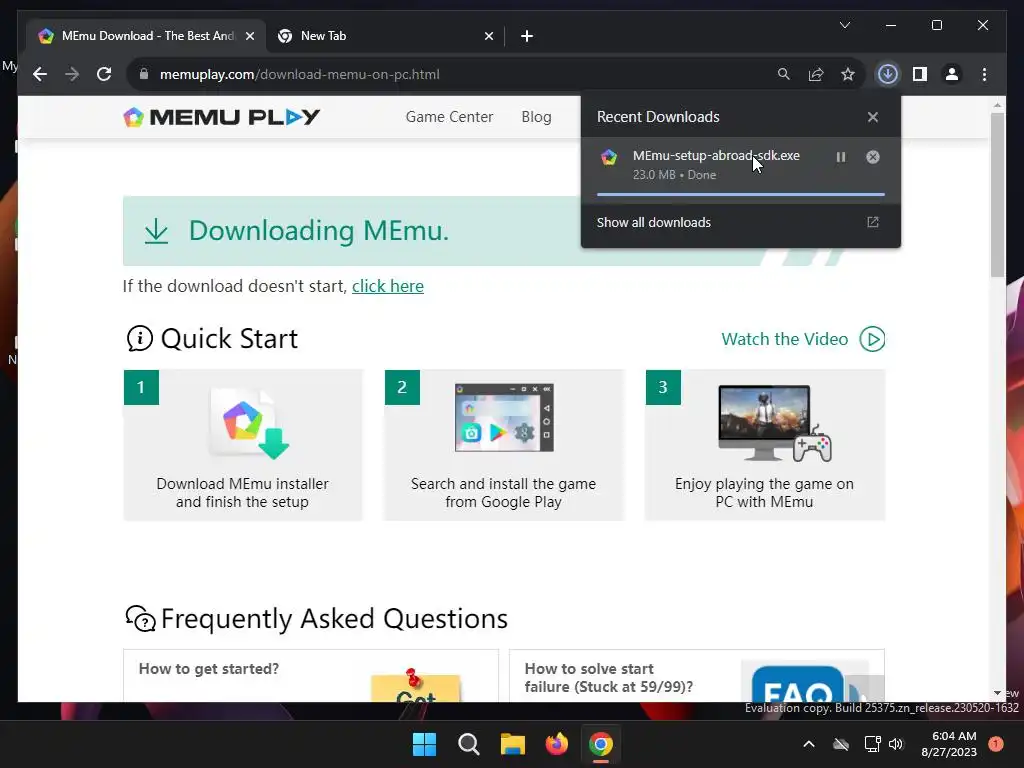The height and width of the screenshot is (768, 1024).
Task: Open the downloaded MEmu-setup-abroad-sdk.exe file
Action: tap(716, 155)
